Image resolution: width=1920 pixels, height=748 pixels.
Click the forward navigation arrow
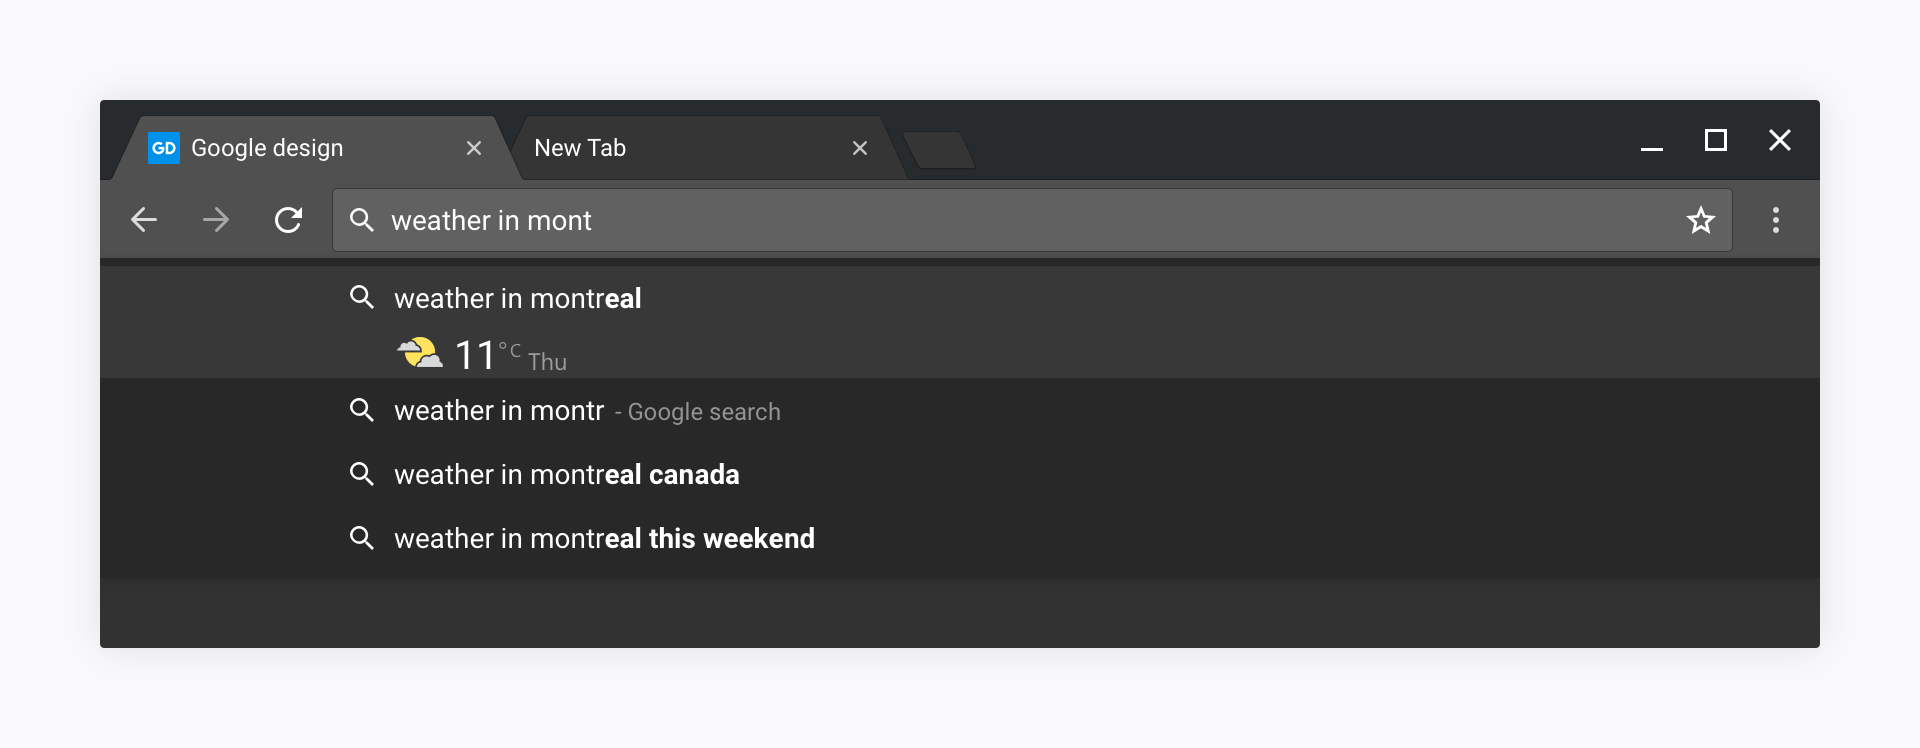[x=216, y=220]
